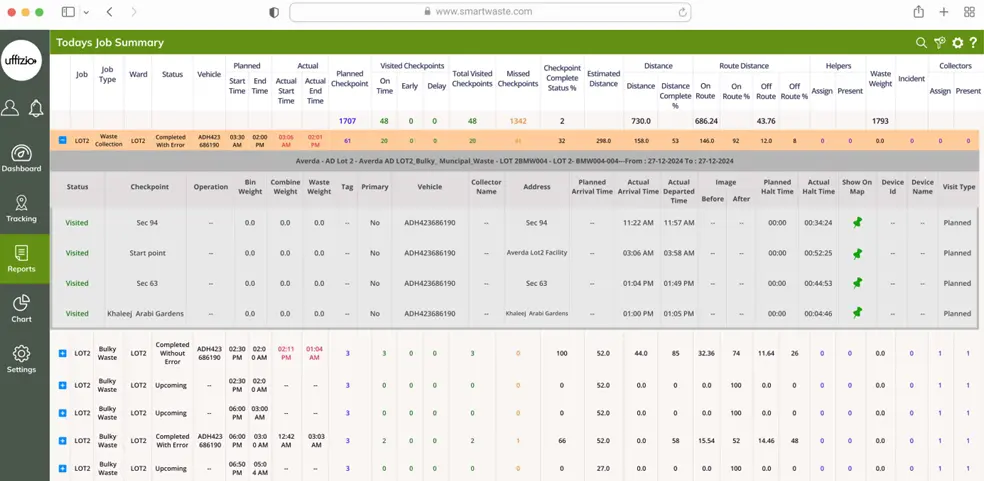Toggle the Safari sidebar button
This screenshot has width=984, height=481.
pyautogui.click(x=68, y=12)
